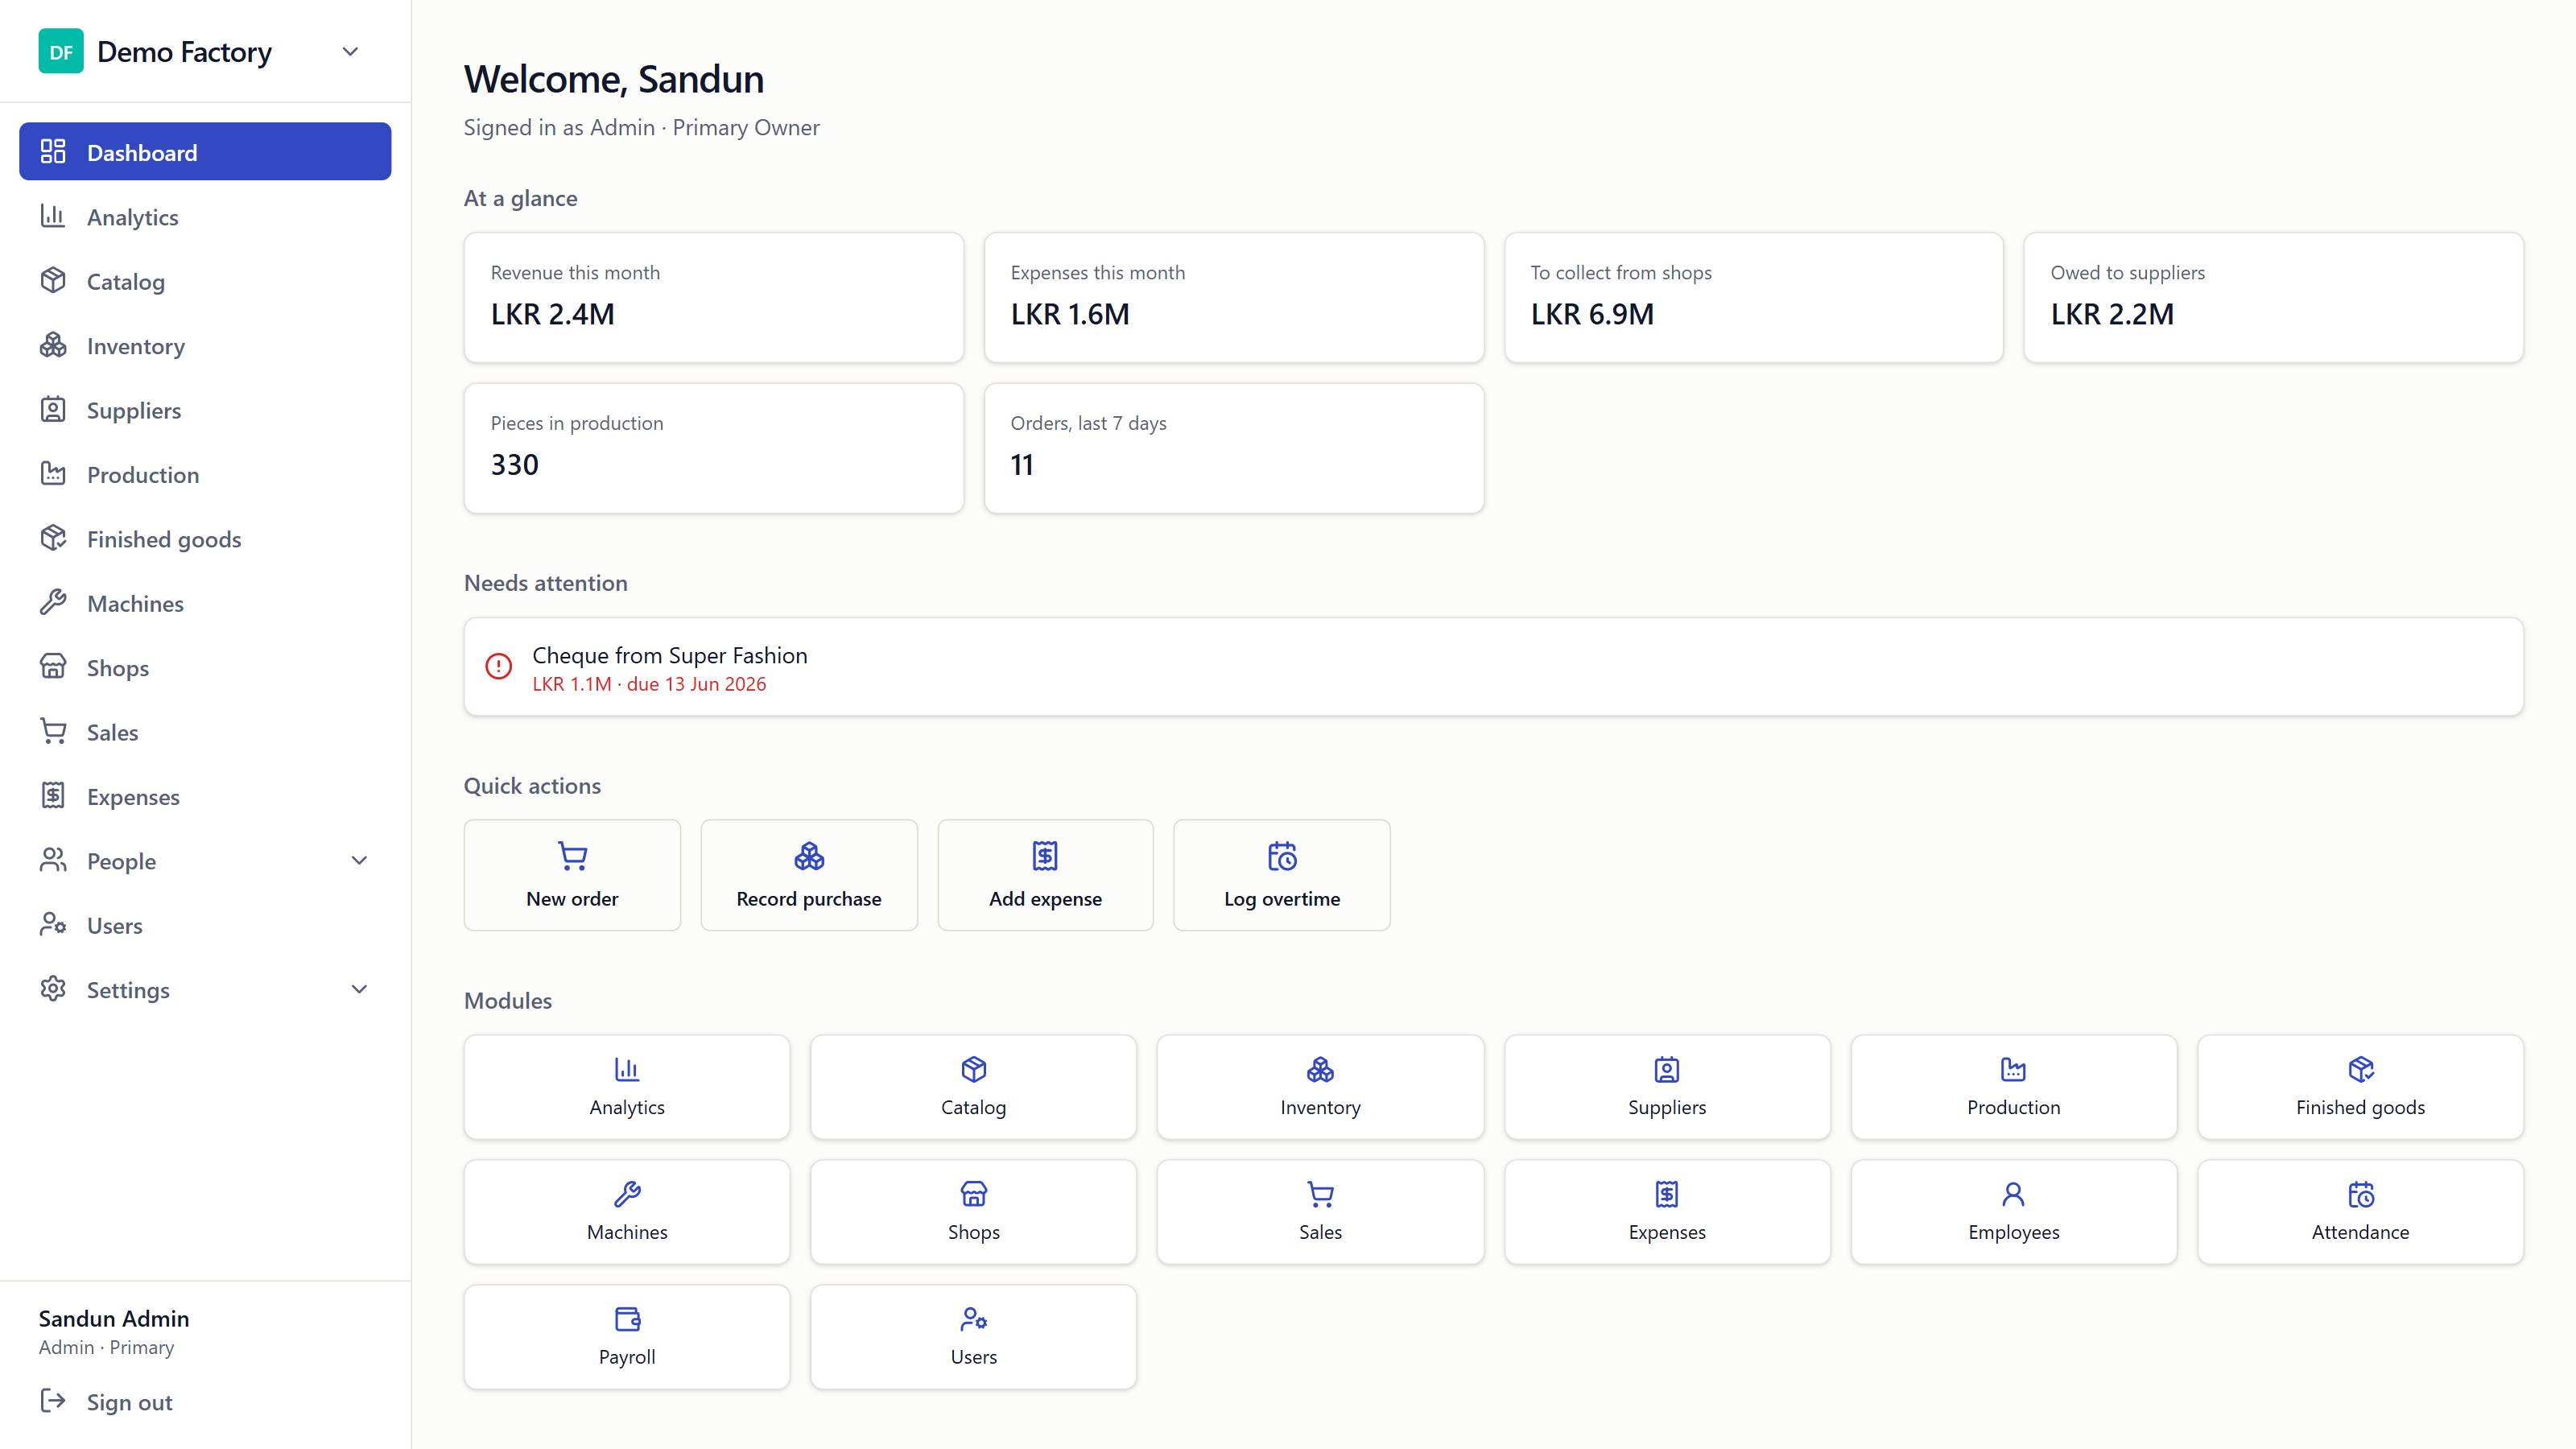This screenshot has height=1449, width=2576.
Task: Go to Dashboard in the sidebar
Action: pyautogui.click(x=205, y=152)
